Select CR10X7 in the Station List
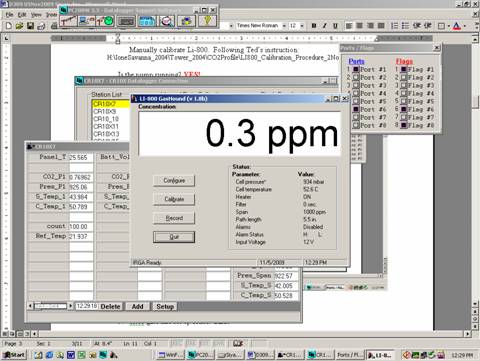This screenshot has width=480, height=361. point(111,104)
